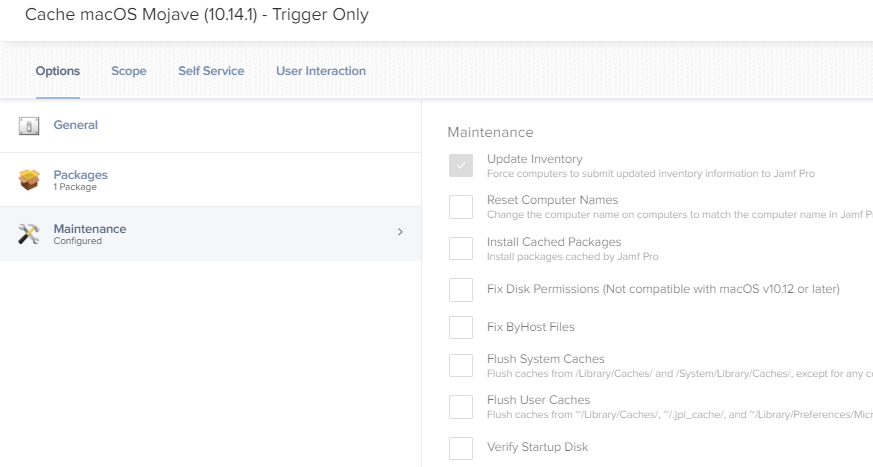Switch to the Scope tab

coord(129,71)
